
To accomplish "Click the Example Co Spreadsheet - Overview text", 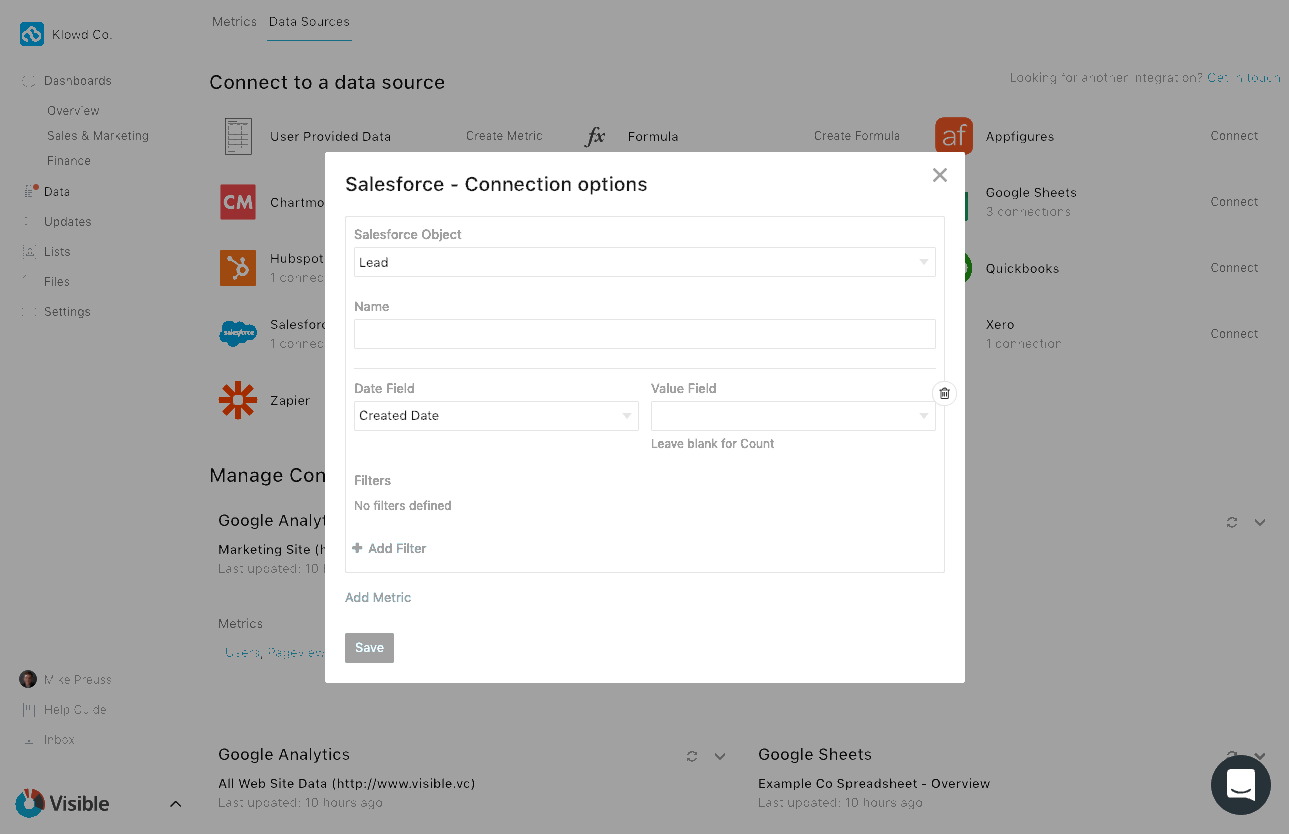I will [874, 784].
